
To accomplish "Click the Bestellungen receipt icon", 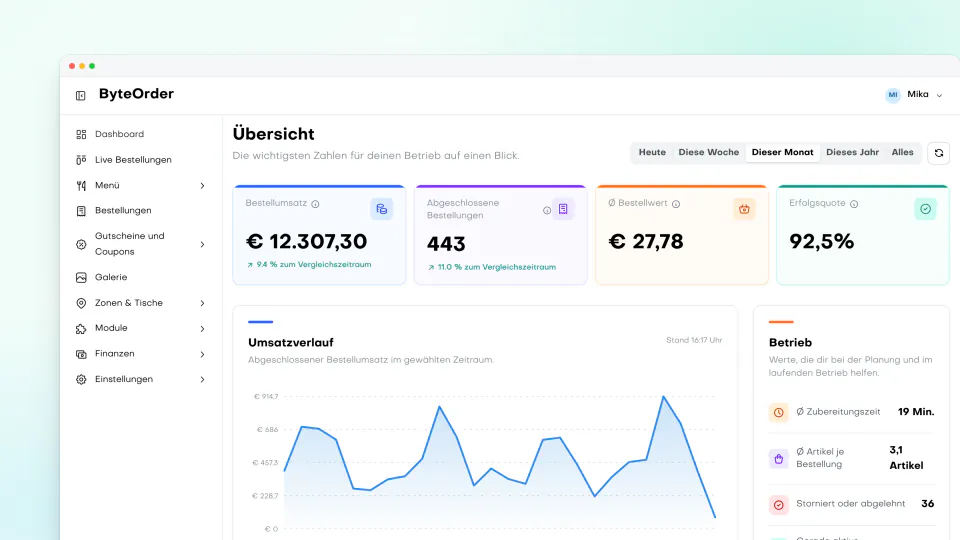I will [81, 211].
